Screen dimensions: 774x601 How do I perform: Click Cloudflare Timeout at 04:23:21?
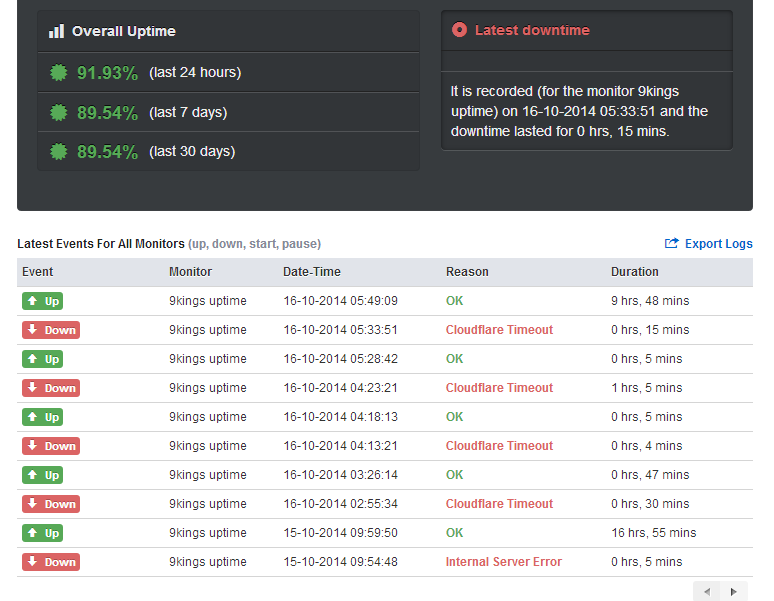point(499,388)
